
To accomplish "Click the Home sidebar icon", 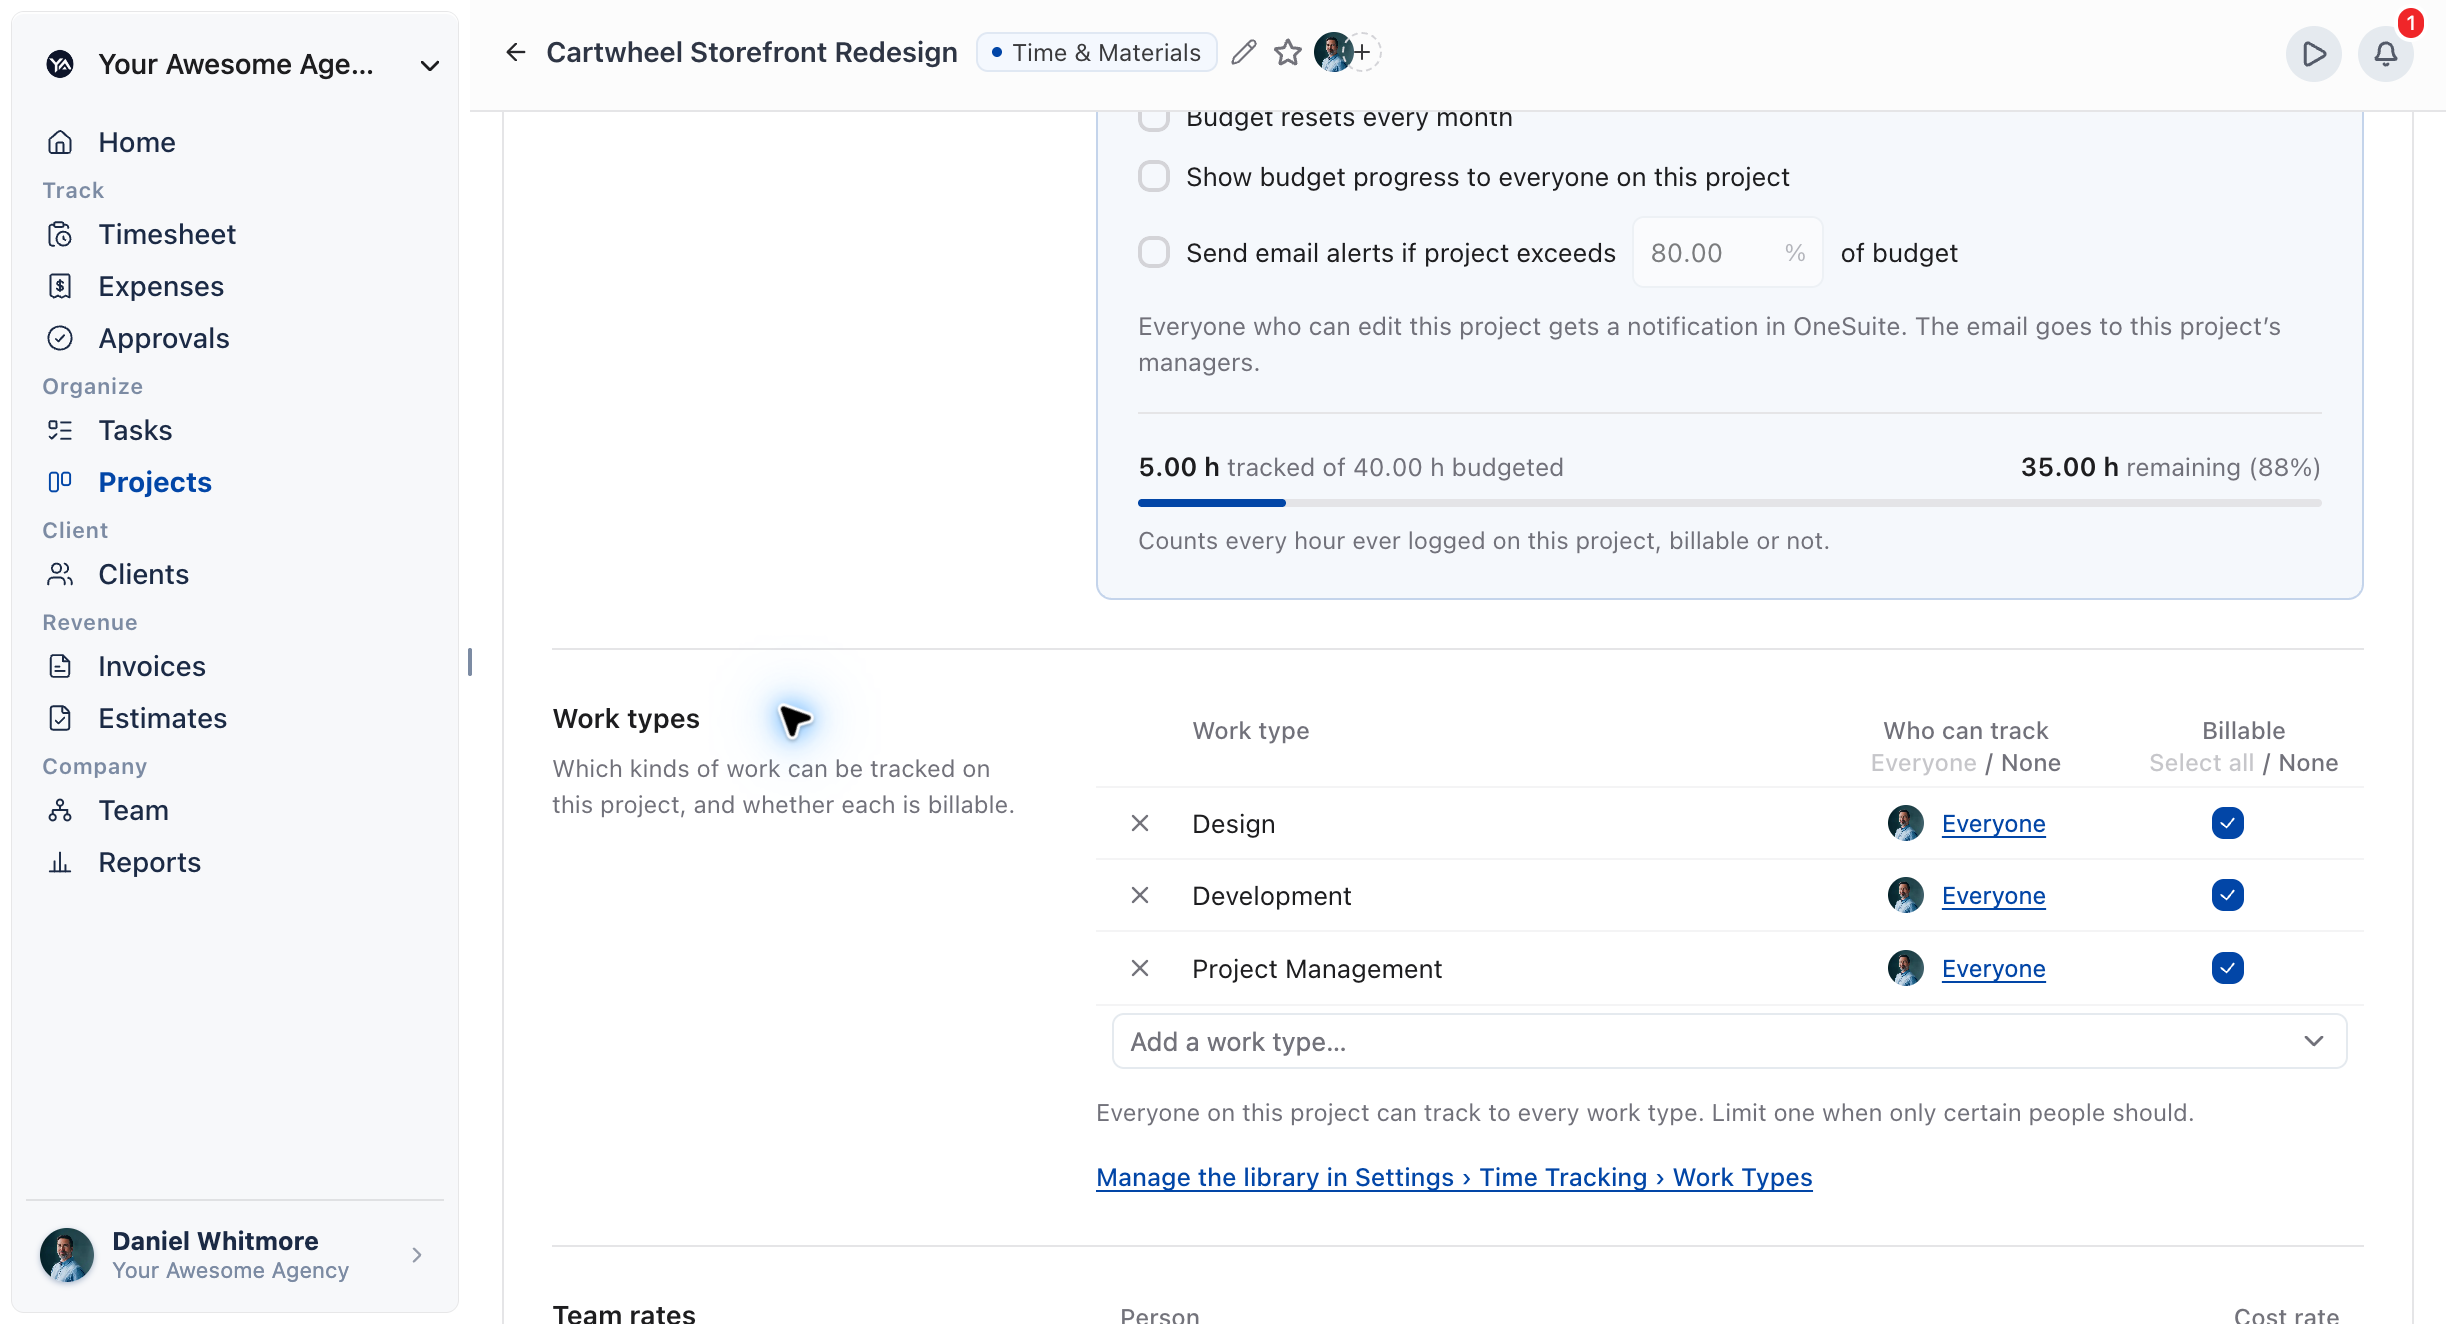I will click(60, 142).
